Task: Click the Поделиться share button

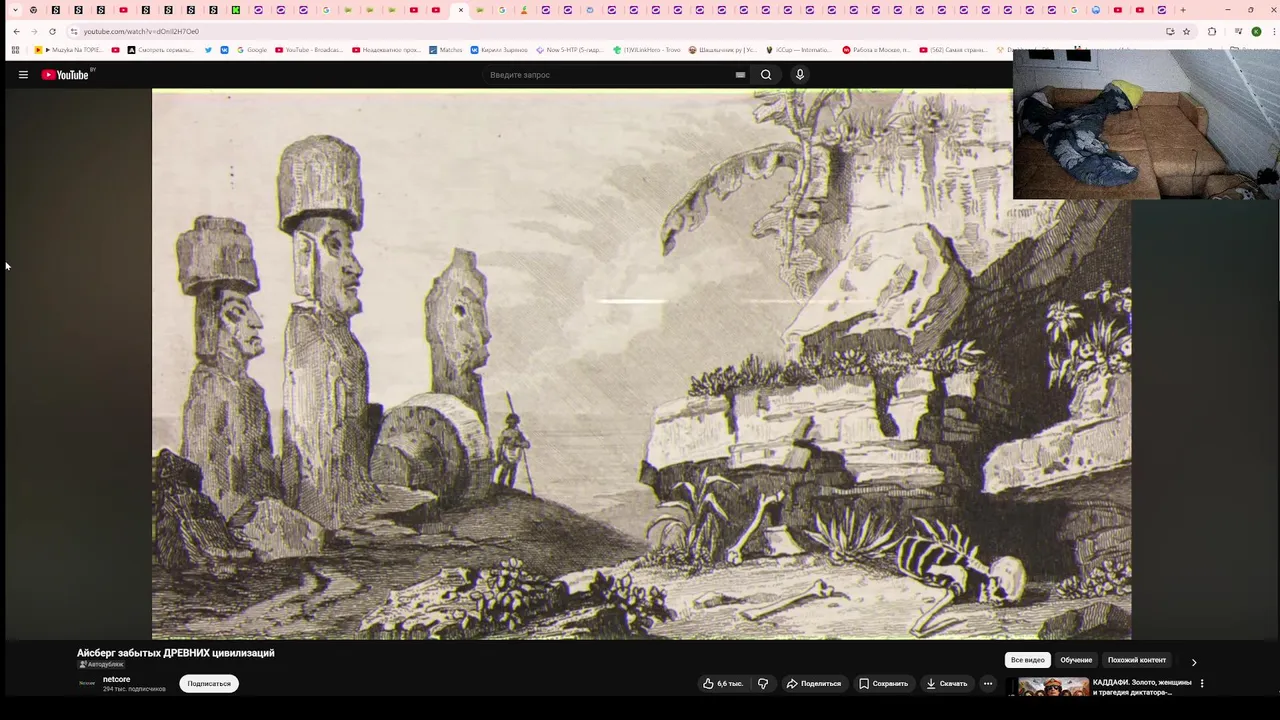Action: 814,684
